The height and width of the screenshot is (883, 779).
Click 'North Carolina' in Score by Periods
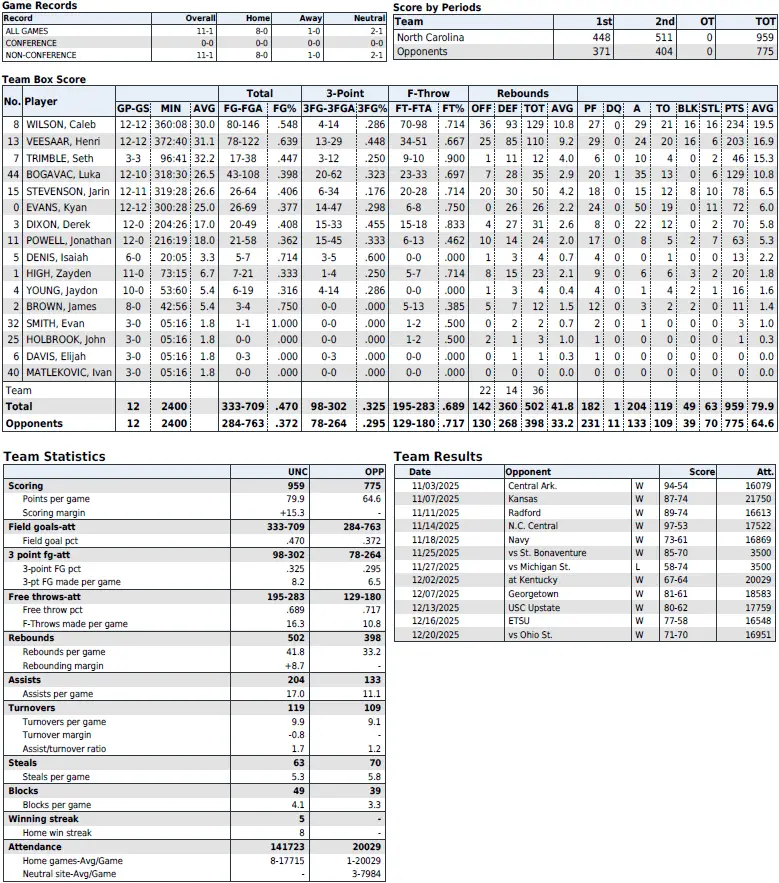click(x=431, y=37)
